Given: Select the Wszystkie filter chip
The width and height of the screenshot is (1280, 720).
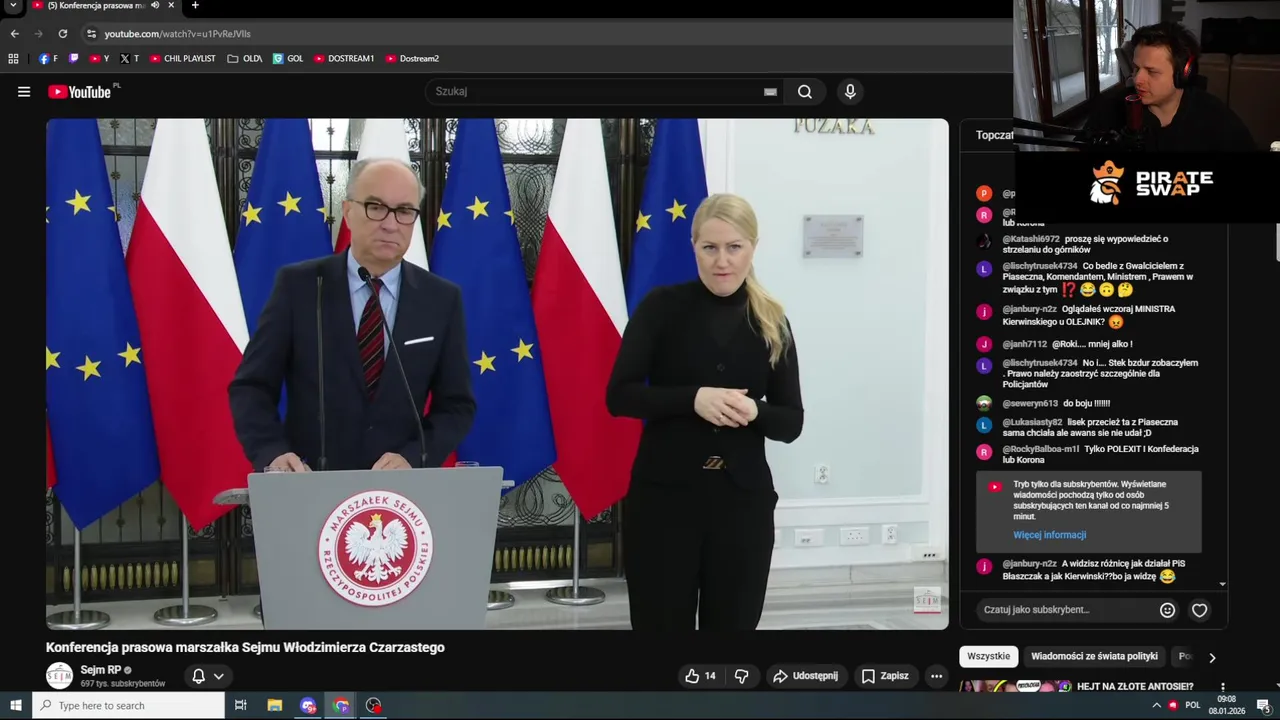Looking at the screenshot, I should pyautogui.click(x=989, y=656).
